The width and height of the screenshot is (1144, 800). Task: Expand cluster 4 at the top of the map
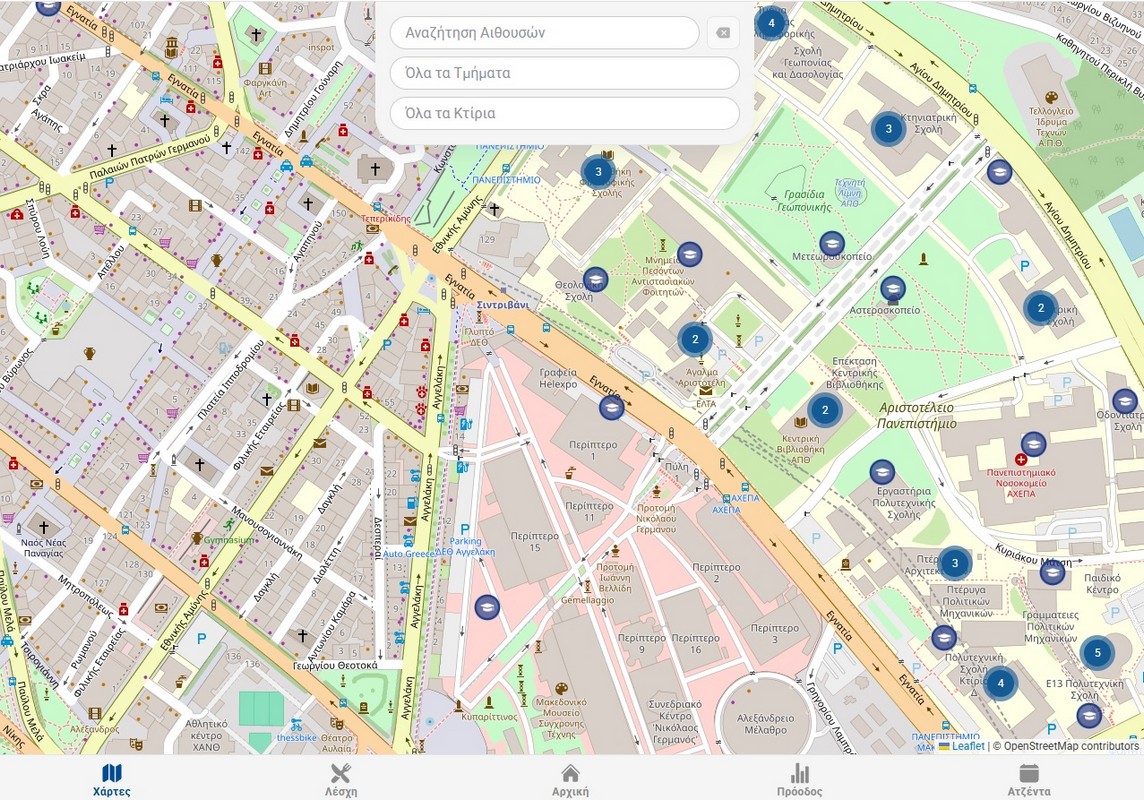(770, 22)
